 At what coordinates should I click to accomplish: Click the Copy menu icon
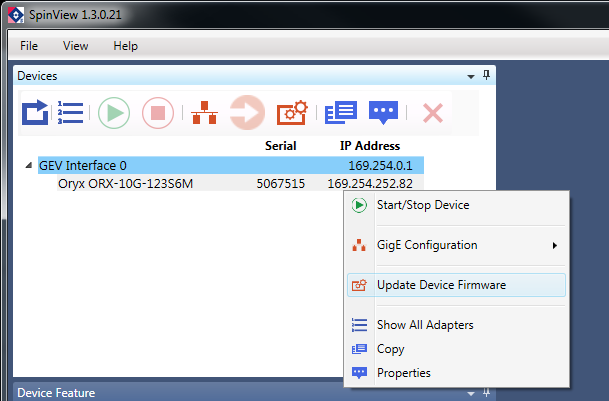(359, 349)
